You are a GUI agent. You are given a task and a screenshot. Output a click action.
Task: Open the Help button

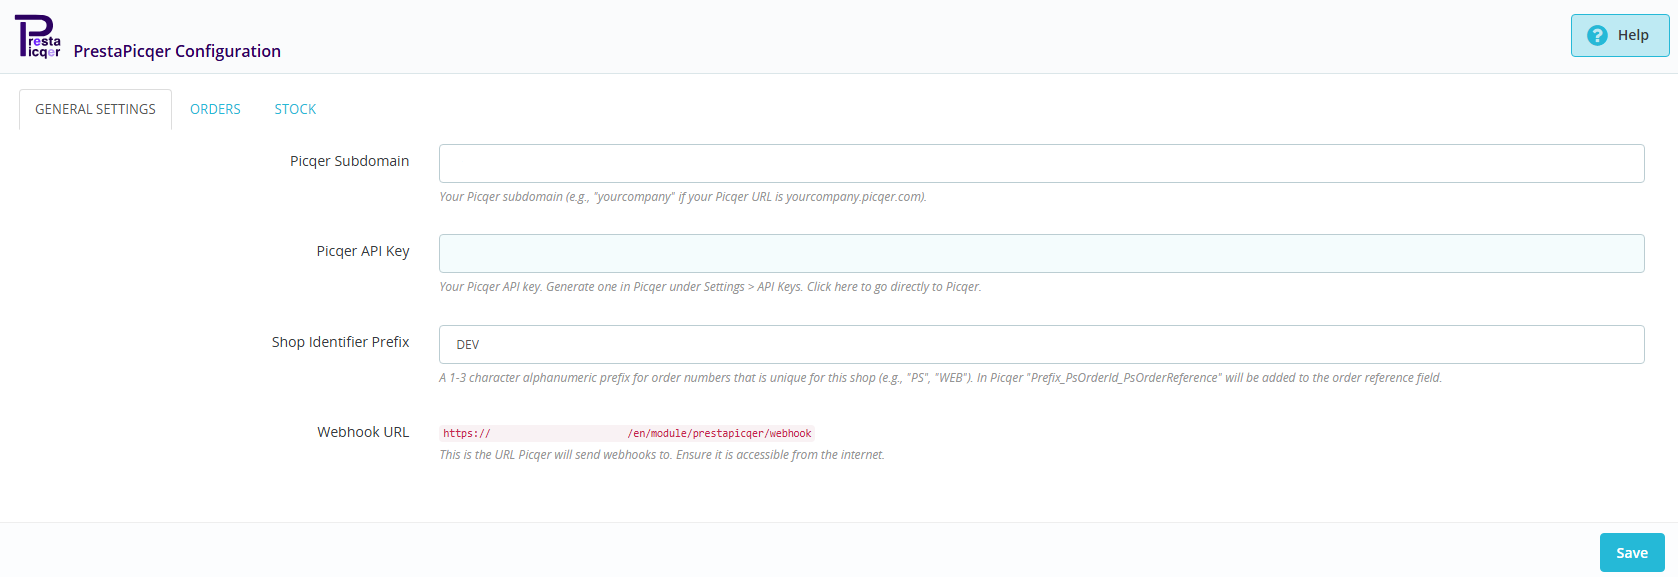1620,35
